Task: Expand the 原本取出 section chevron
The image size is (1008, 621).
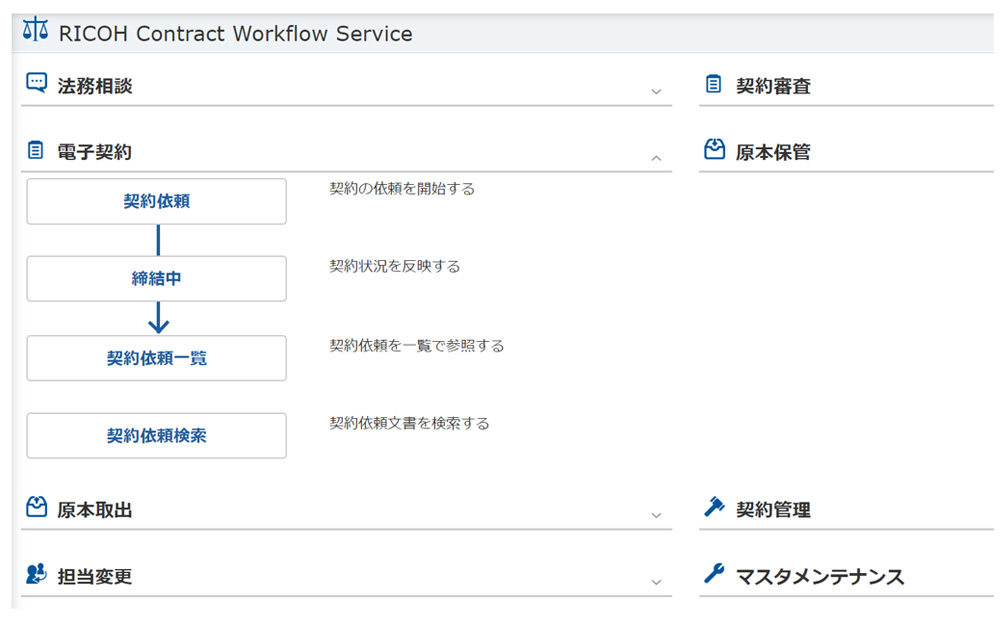Action: click(x=656, y=515)
